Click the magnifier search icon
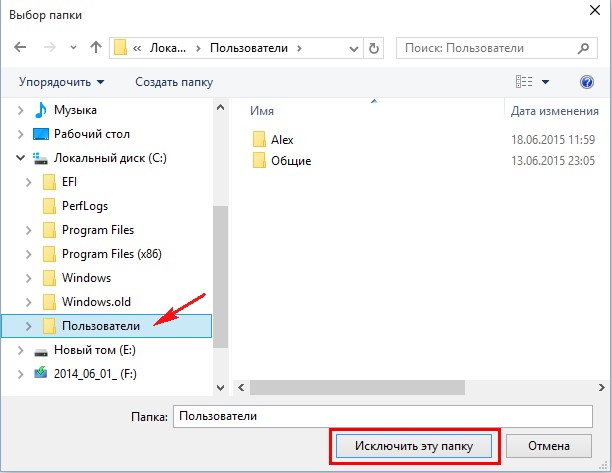Image resolution: width=612 pixels, height=473 pixels. (583, 48)
